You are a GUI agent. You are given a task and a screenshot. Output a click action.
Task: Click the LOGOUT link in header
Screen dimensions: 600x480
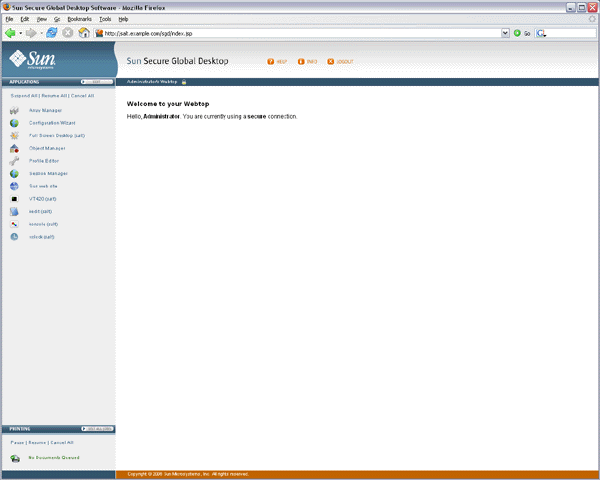point(345,62)
